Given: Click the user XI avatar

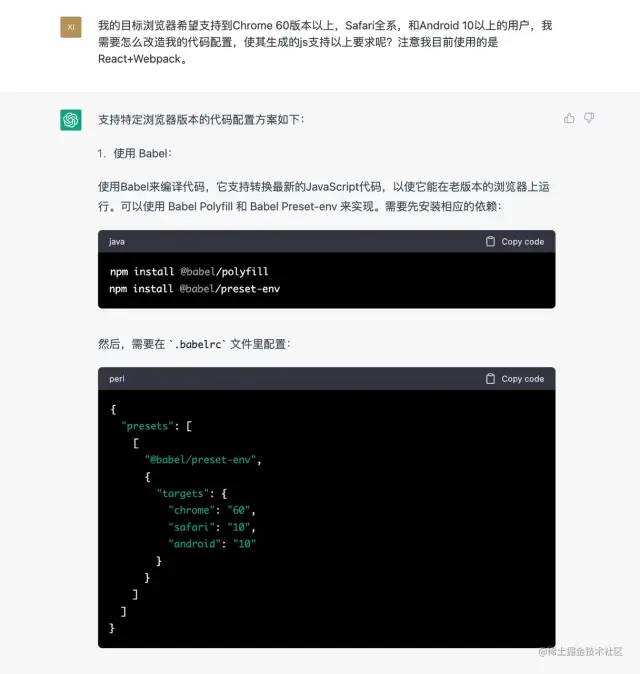Looking at the screenshot, I should [71, 27].
